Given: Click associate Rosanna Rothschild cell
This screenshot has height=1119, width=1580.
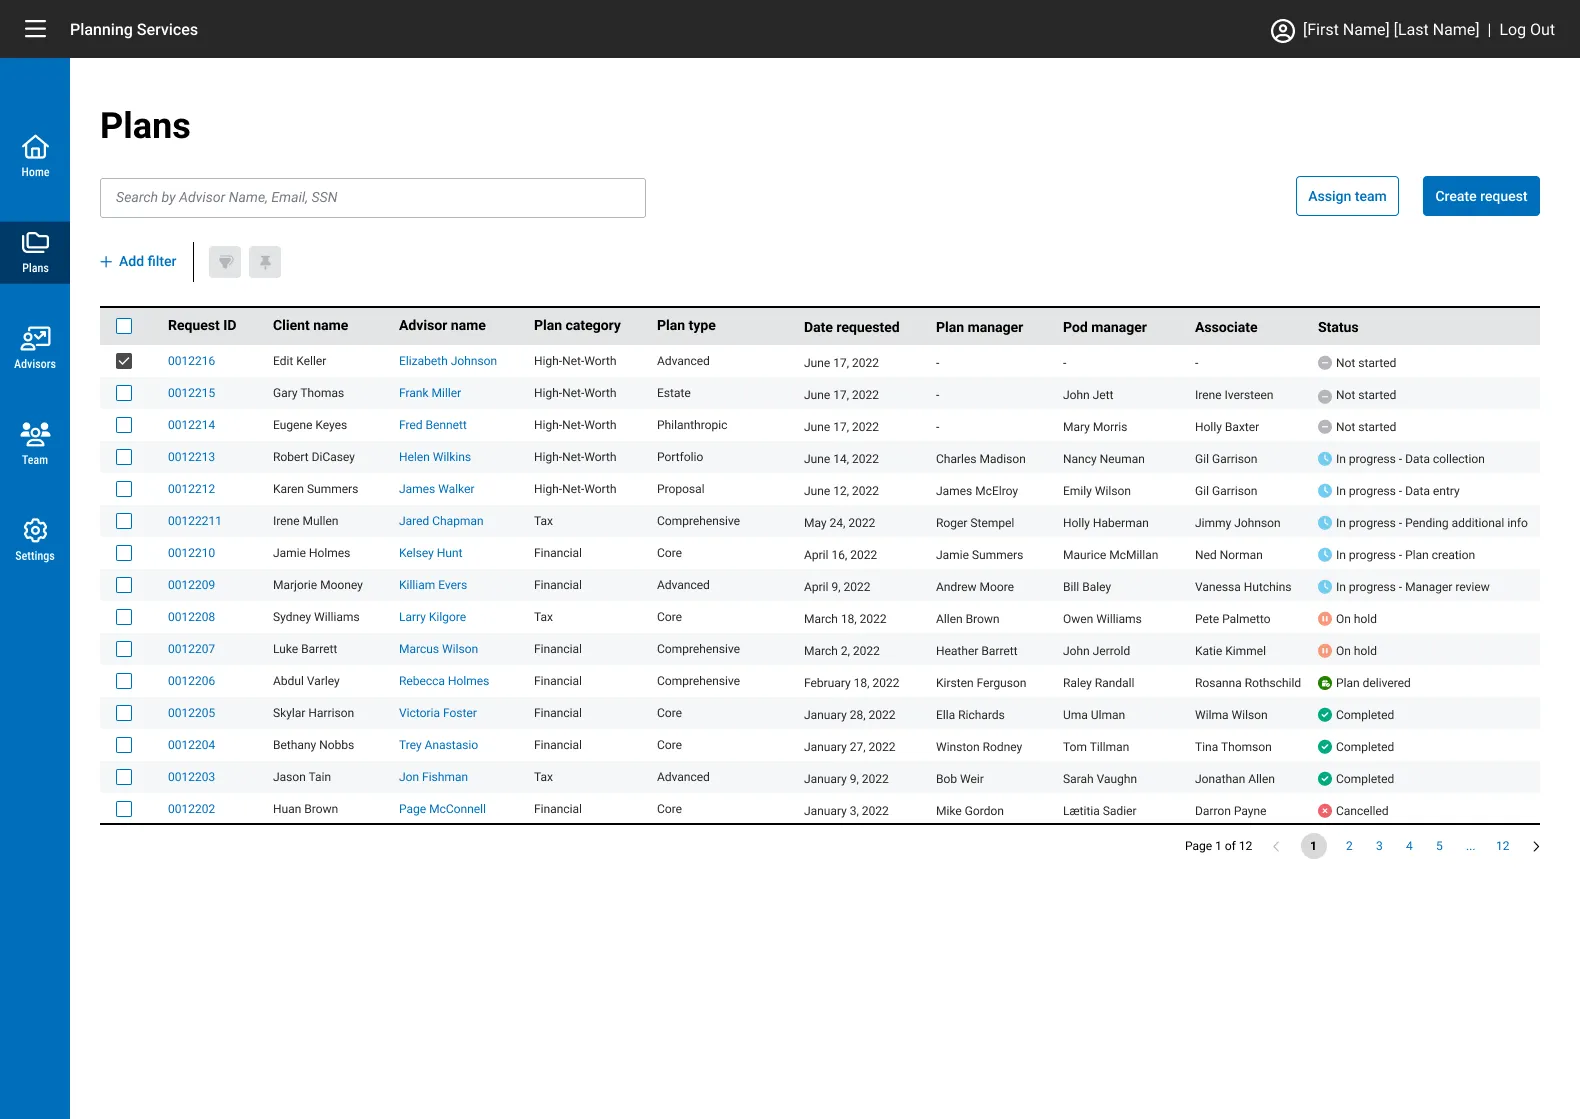Looking at the screenshot, I should click(x=1248, y=683).
